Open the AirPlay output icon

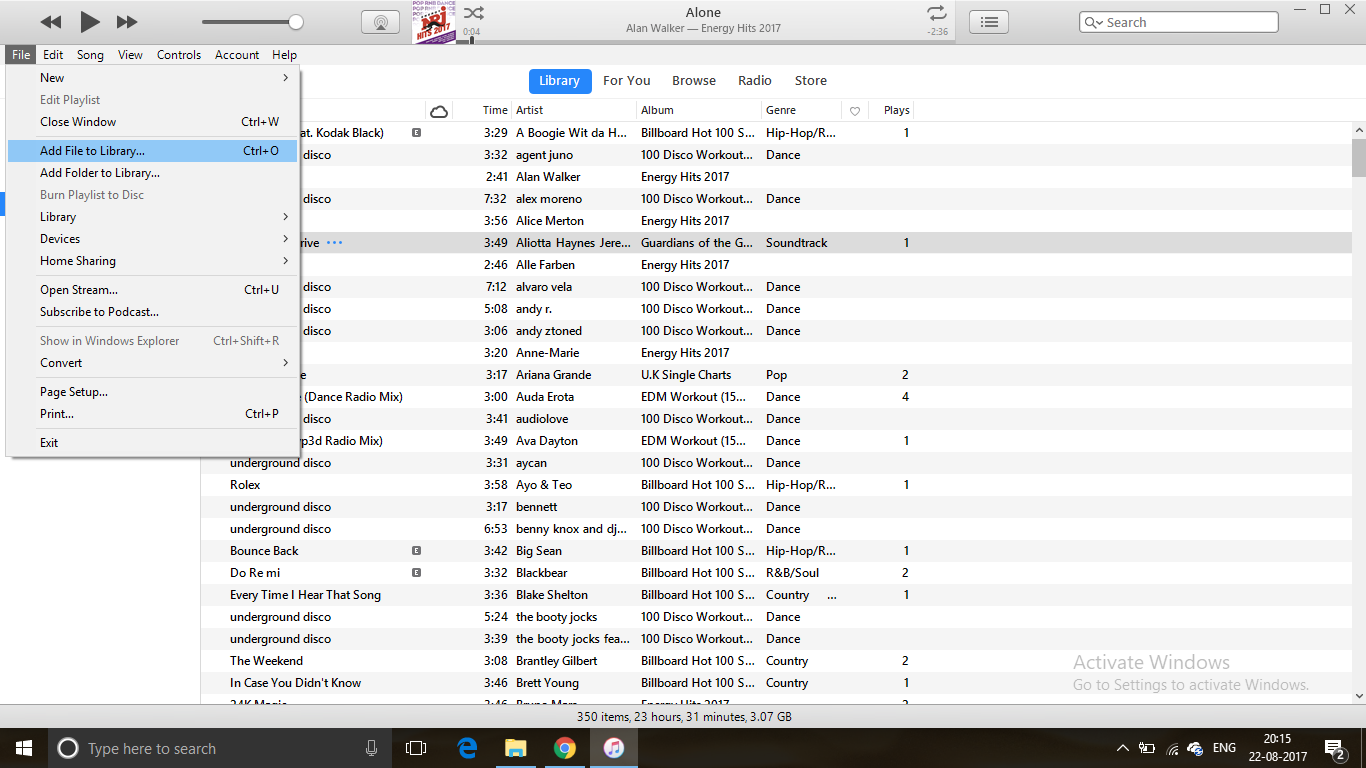(x=380, y=22)
